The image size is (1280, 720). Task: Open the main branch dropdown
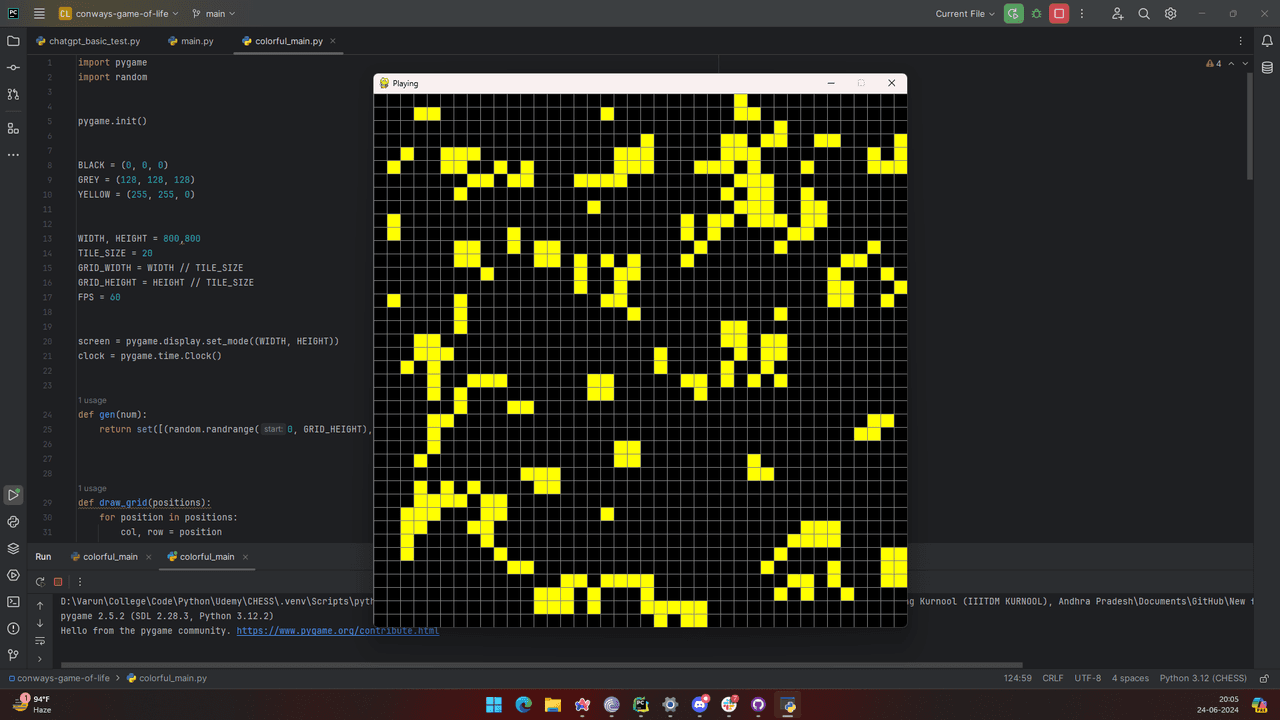(213, 14)
